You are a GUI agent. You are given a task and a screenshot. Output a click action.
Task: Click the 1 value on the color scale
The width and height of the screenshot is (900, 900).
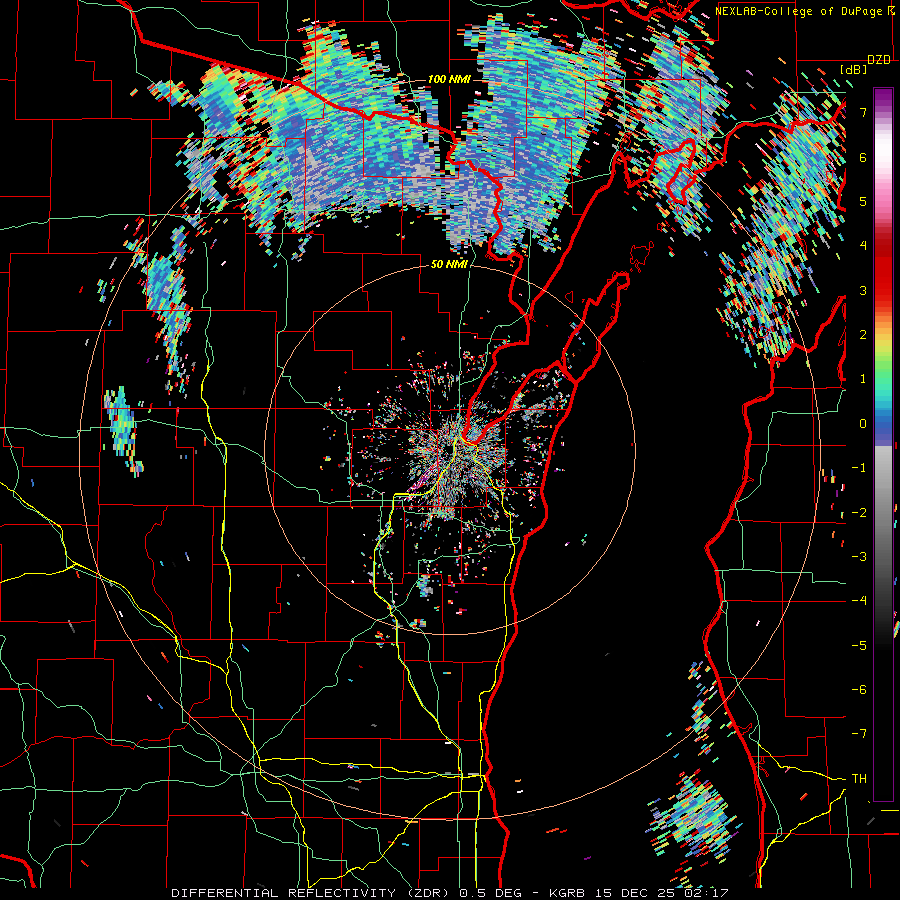[863, 379]
